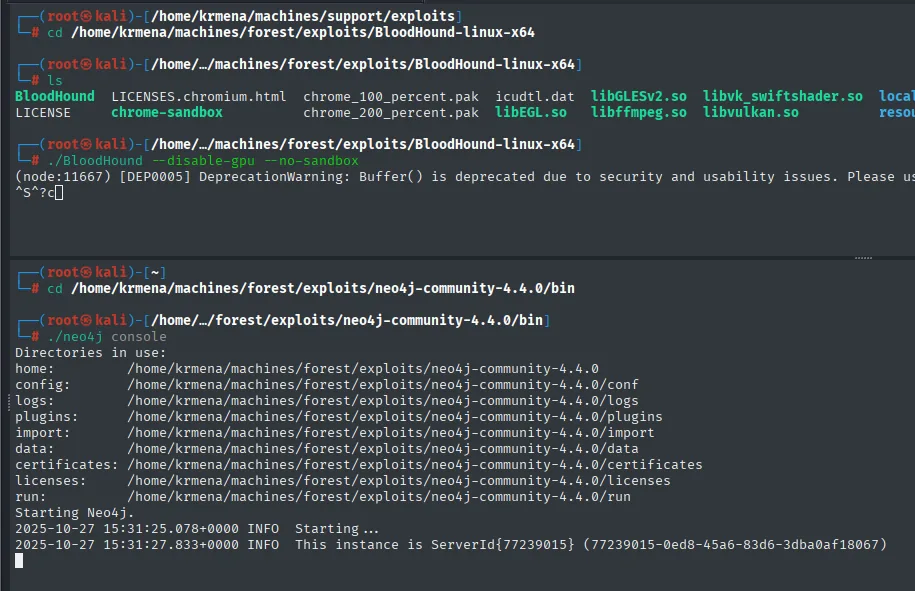Select chrome_100_percent.pak in listing
Image resolution: width=915 pixels, height=591 pixels.
390,96
